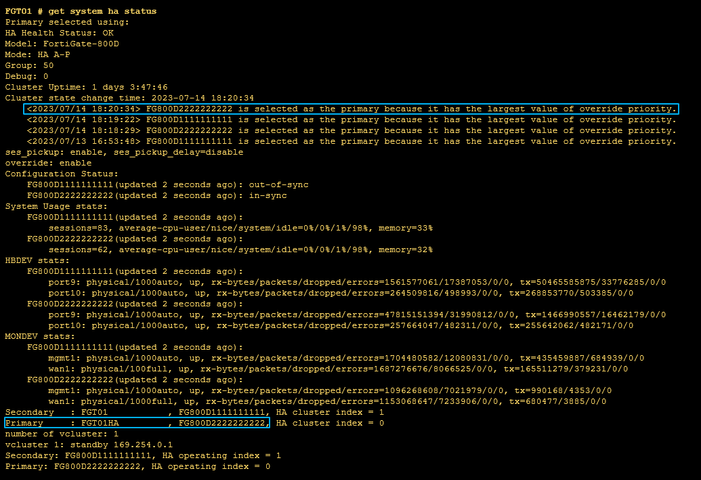Click the 'Mode: HA A-P' line

click(x=38, y=55)
